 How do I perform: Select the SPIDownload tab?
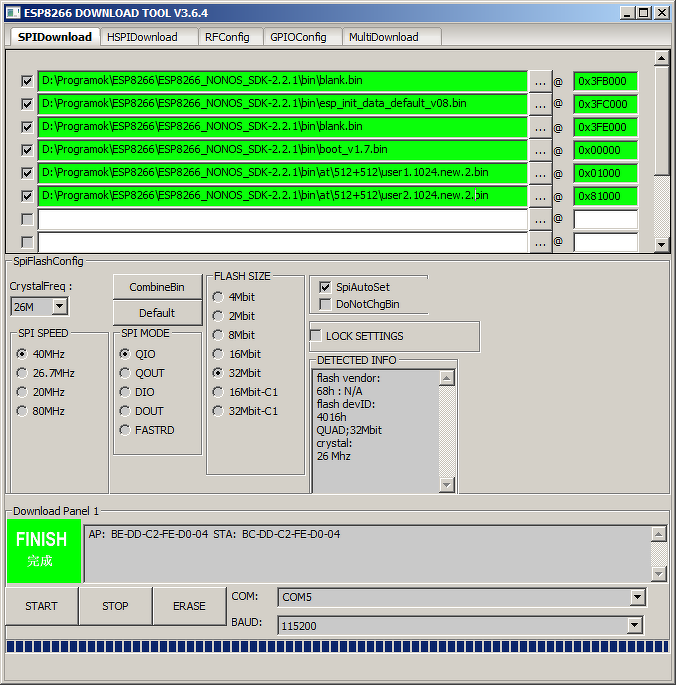click(55, 37)
